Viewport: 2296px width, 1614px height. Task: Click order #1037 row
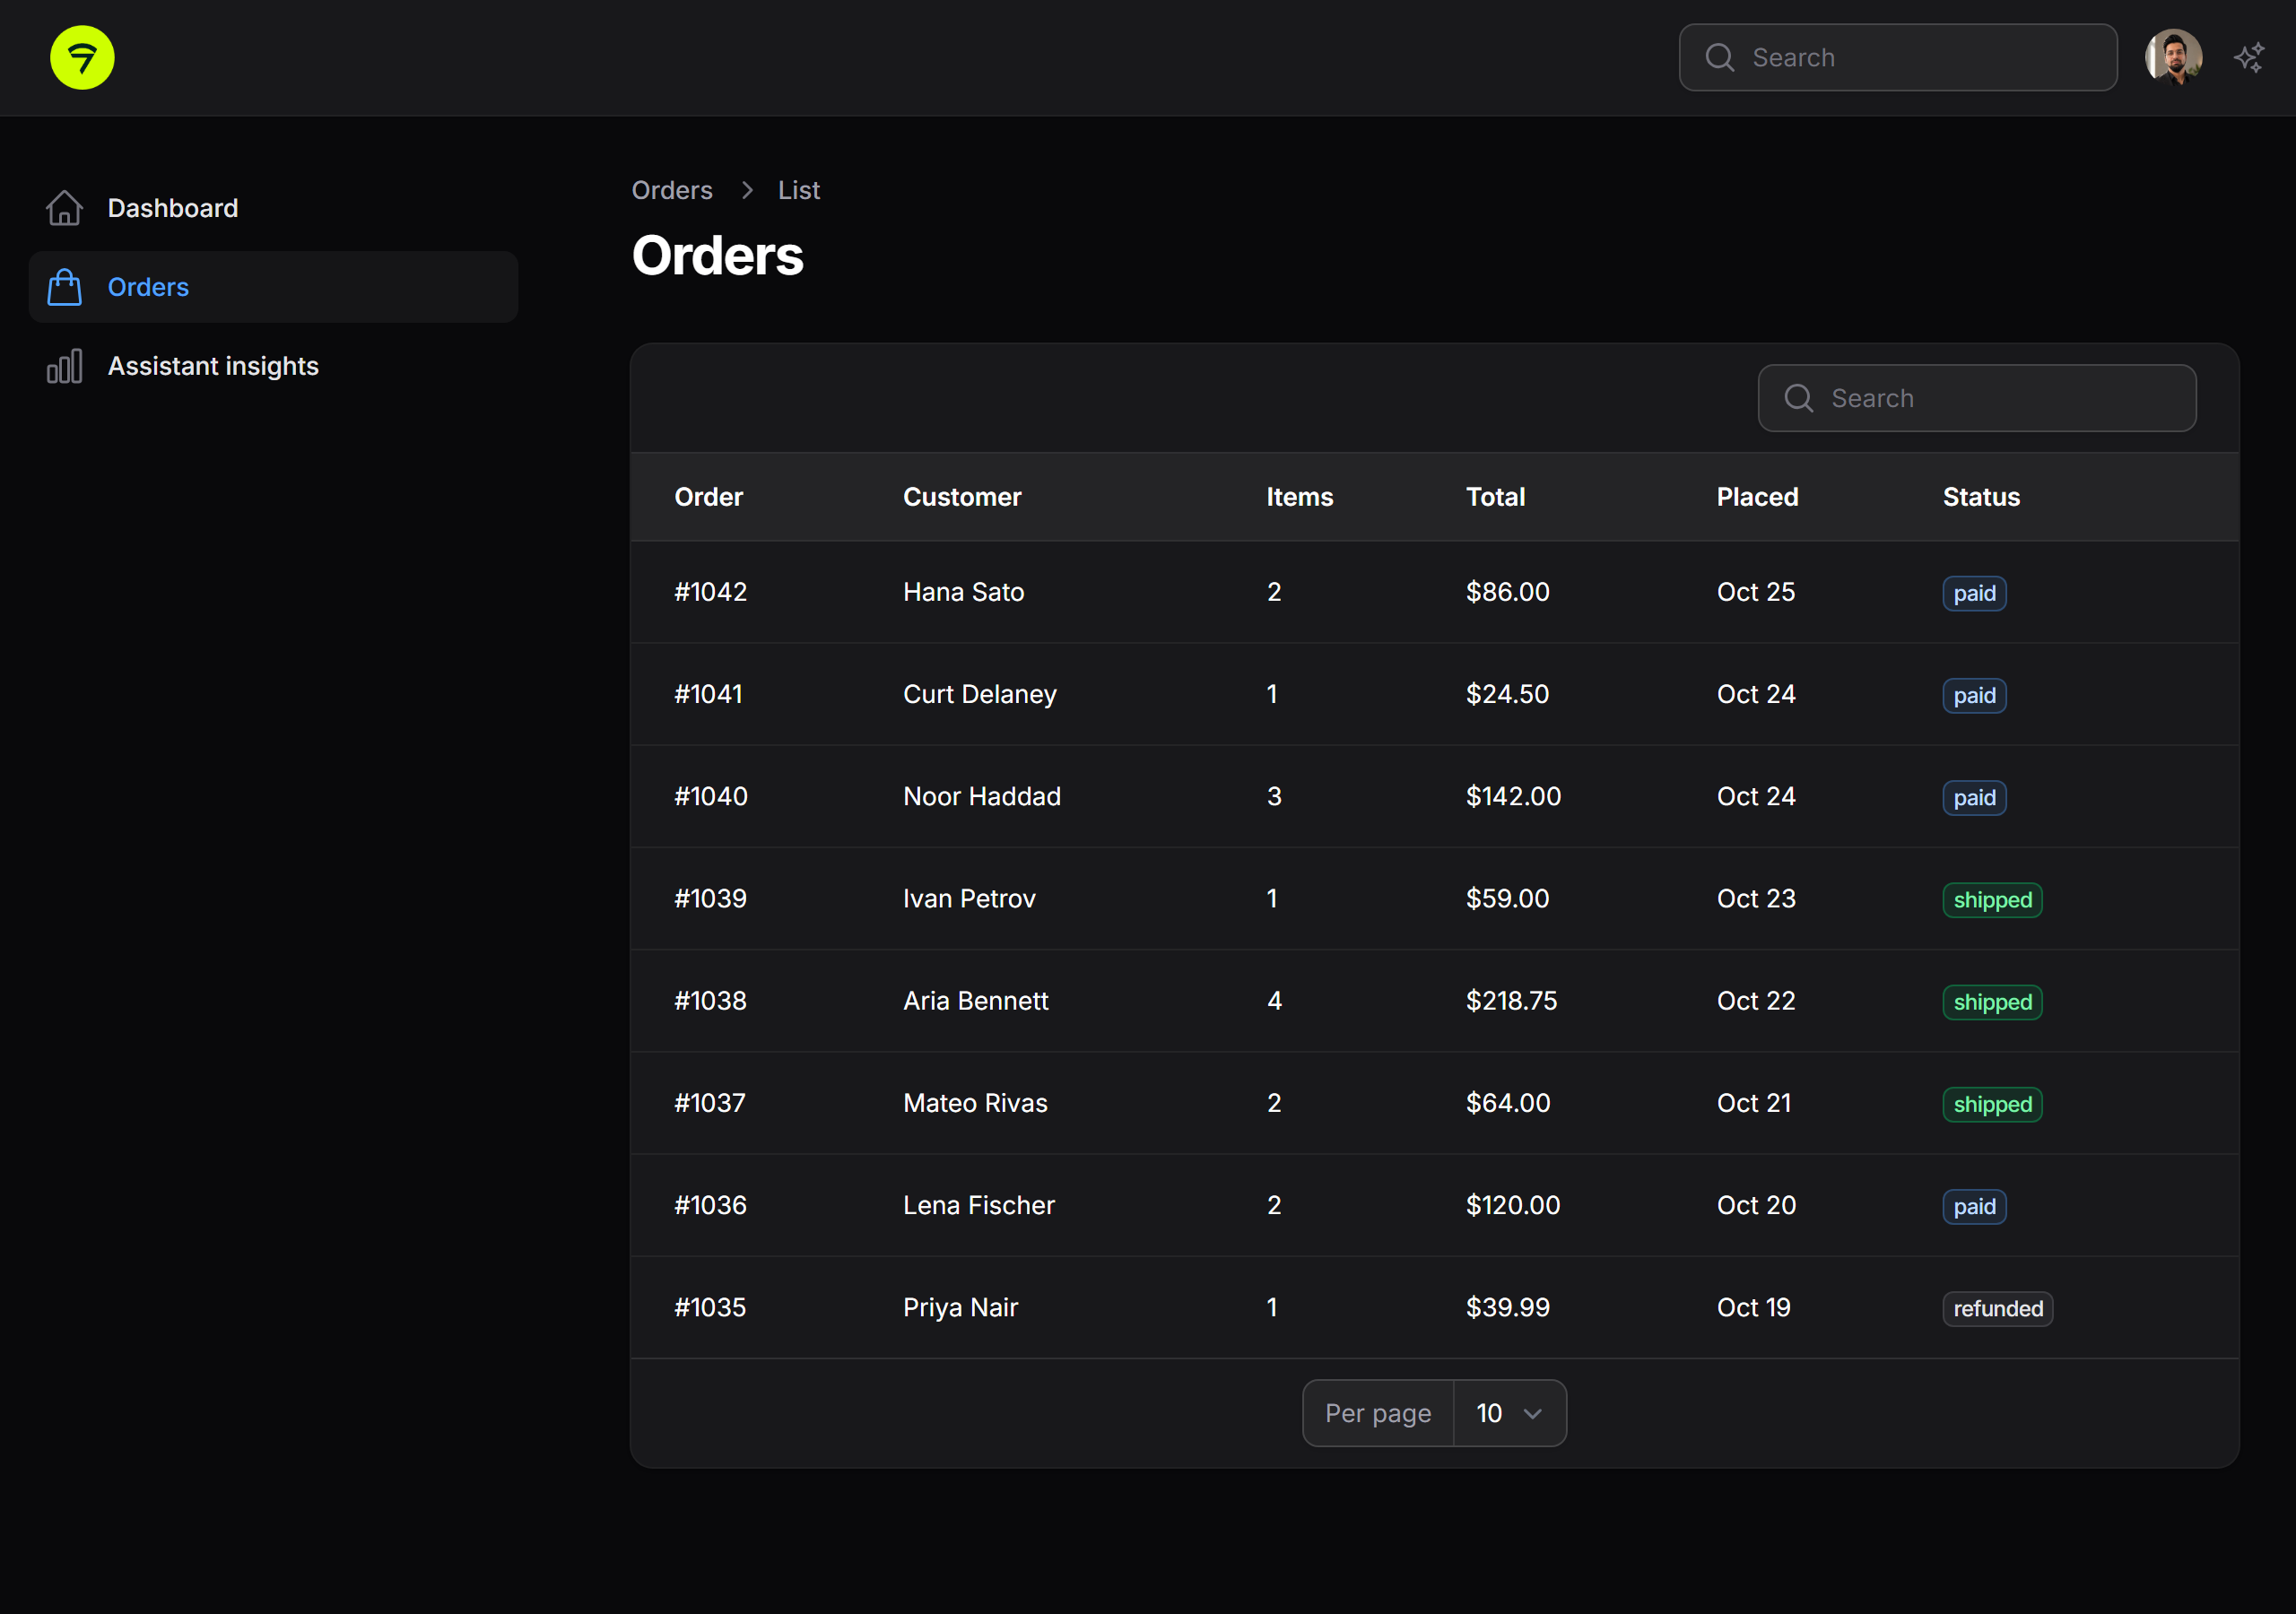(1434, 1103)
